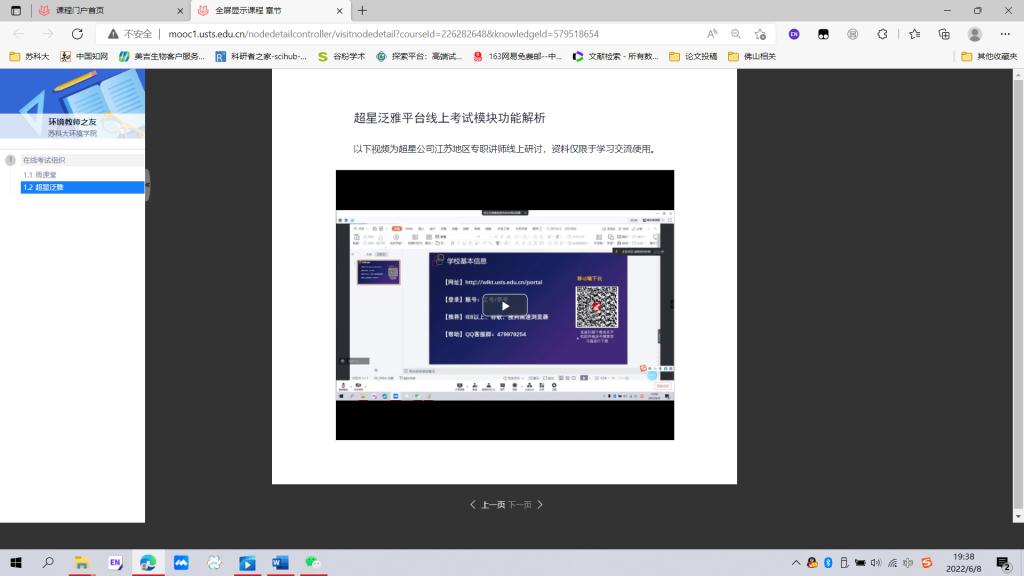Collapse the course sidebar handle
The width and height of the screenshot is (1024, 576).
tap(148, 185)
